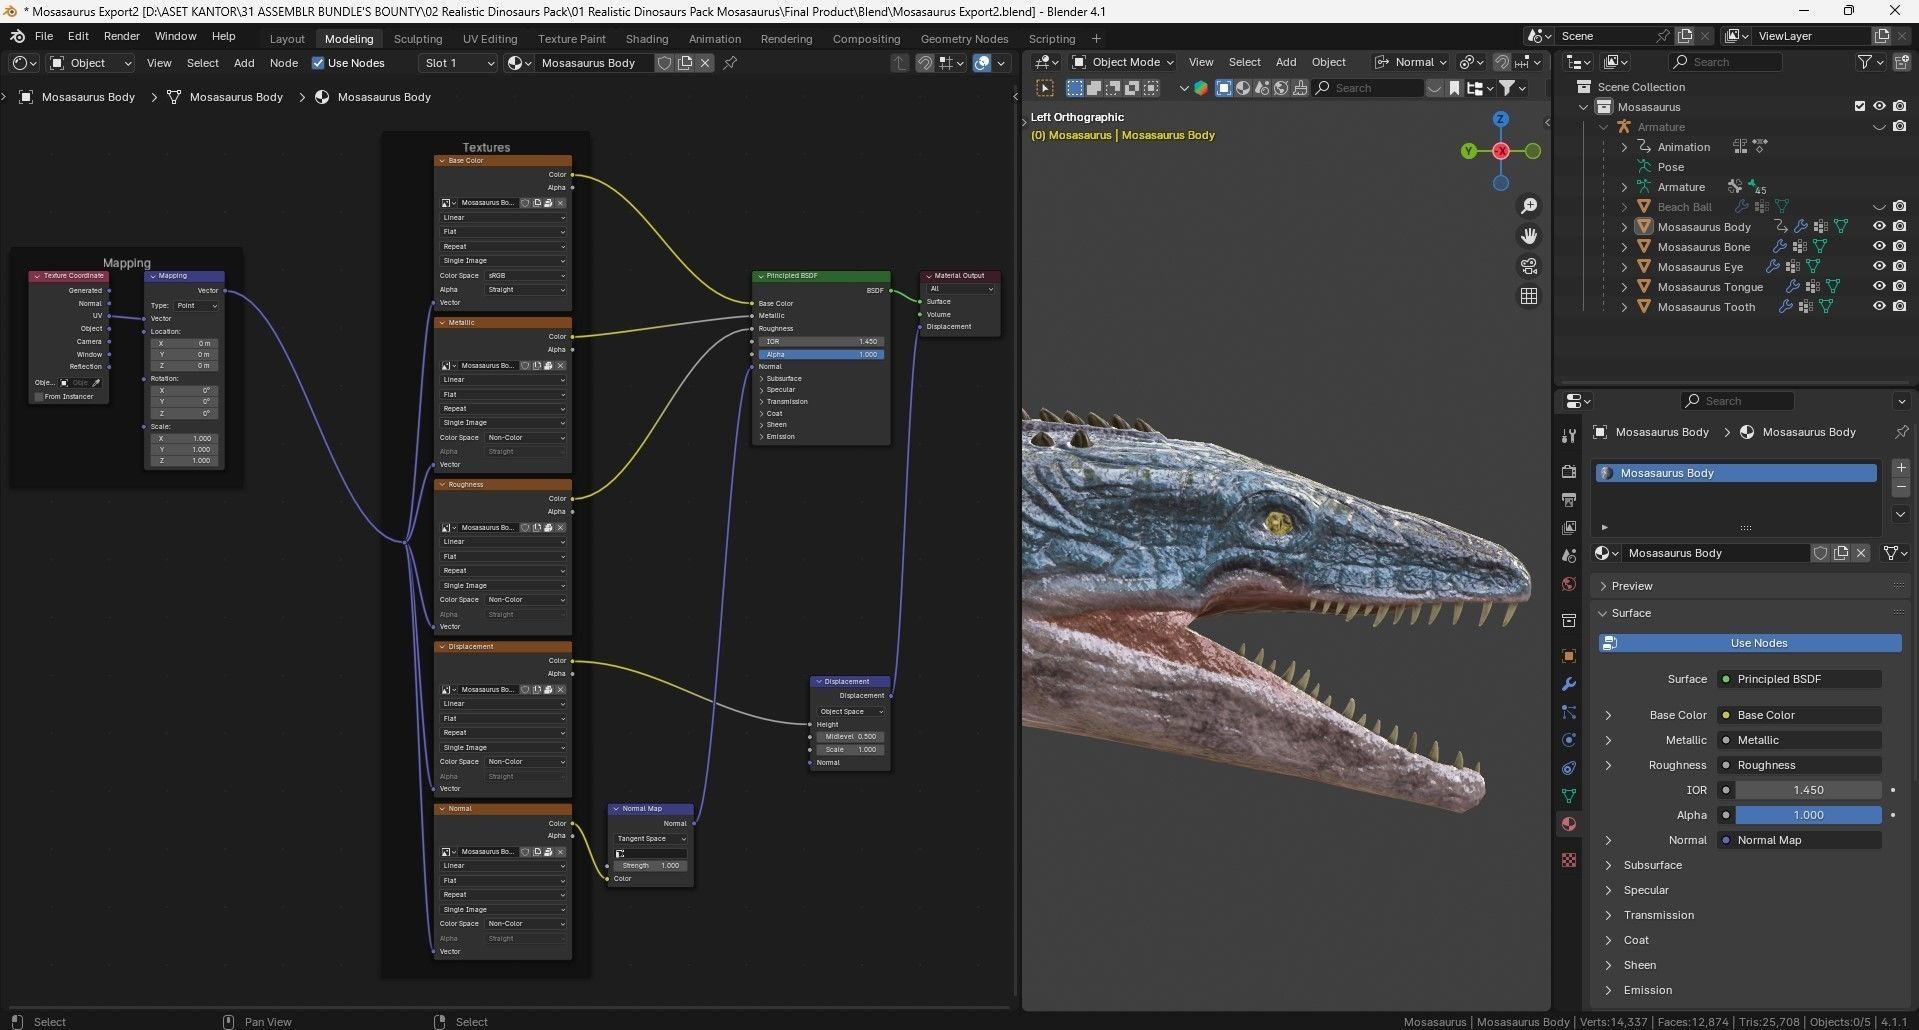Select the Tweak tool arrow icon
This screenshot has width=1919, height=1030.
(x=1045, y=88)
